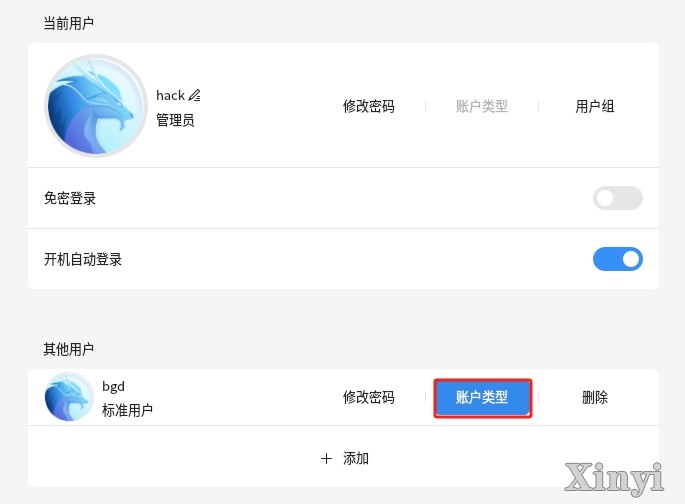
Task: Open 修改密码 for current user hack
Action: tap(369, 106)
